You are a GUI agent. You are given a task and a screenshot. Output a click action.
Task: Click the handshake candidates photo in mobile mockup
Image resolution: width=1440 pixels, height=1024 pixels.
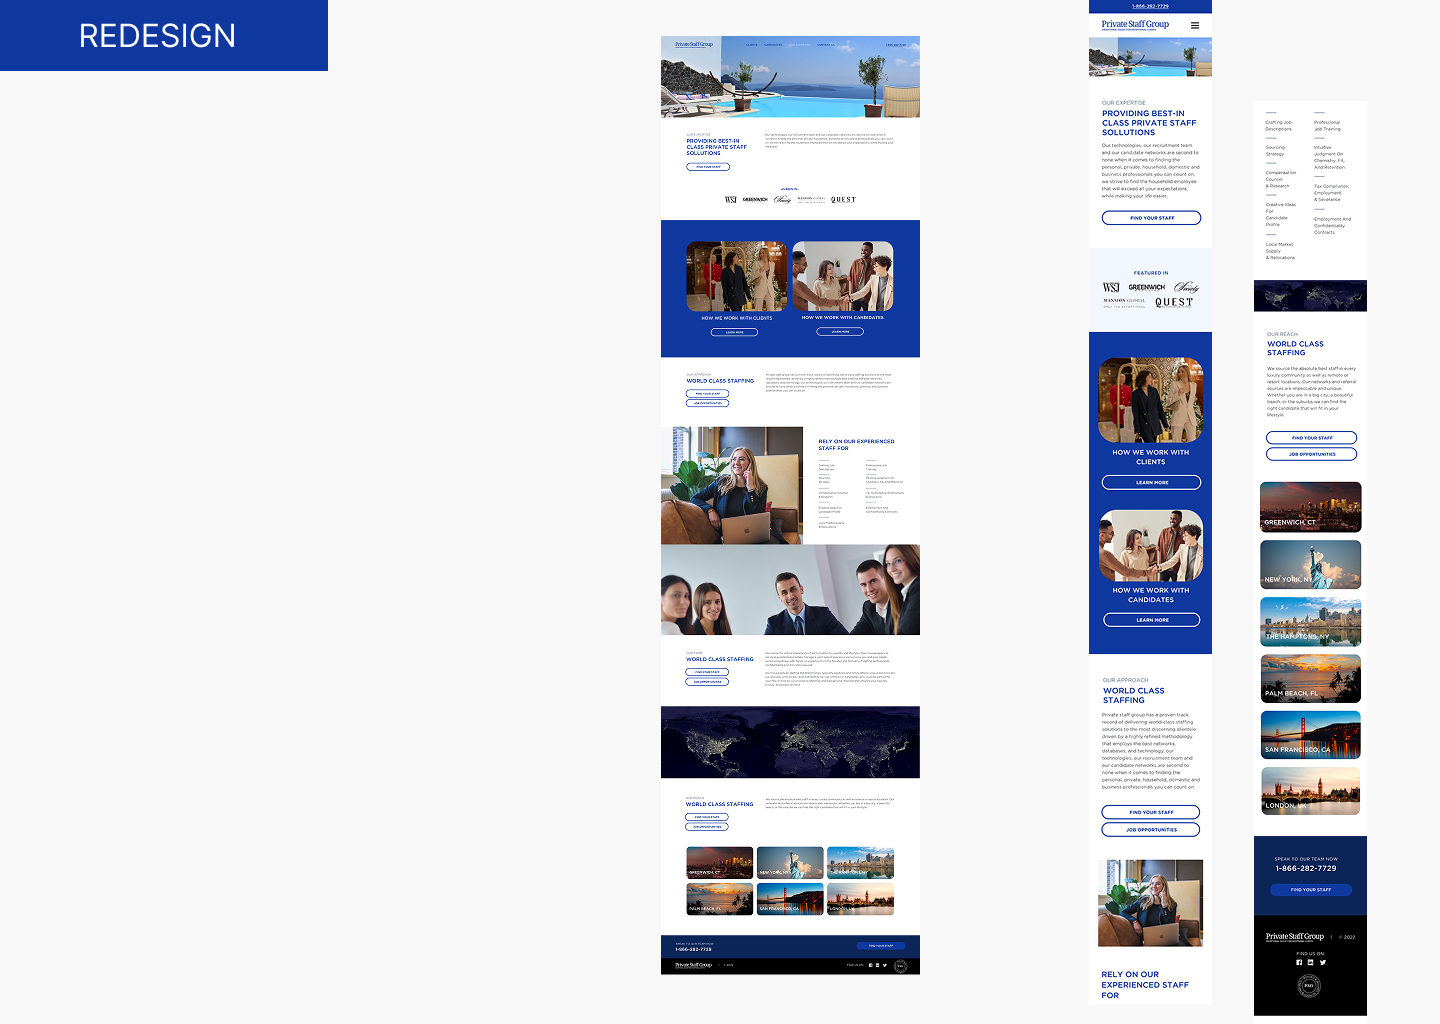click(1151, 545)
